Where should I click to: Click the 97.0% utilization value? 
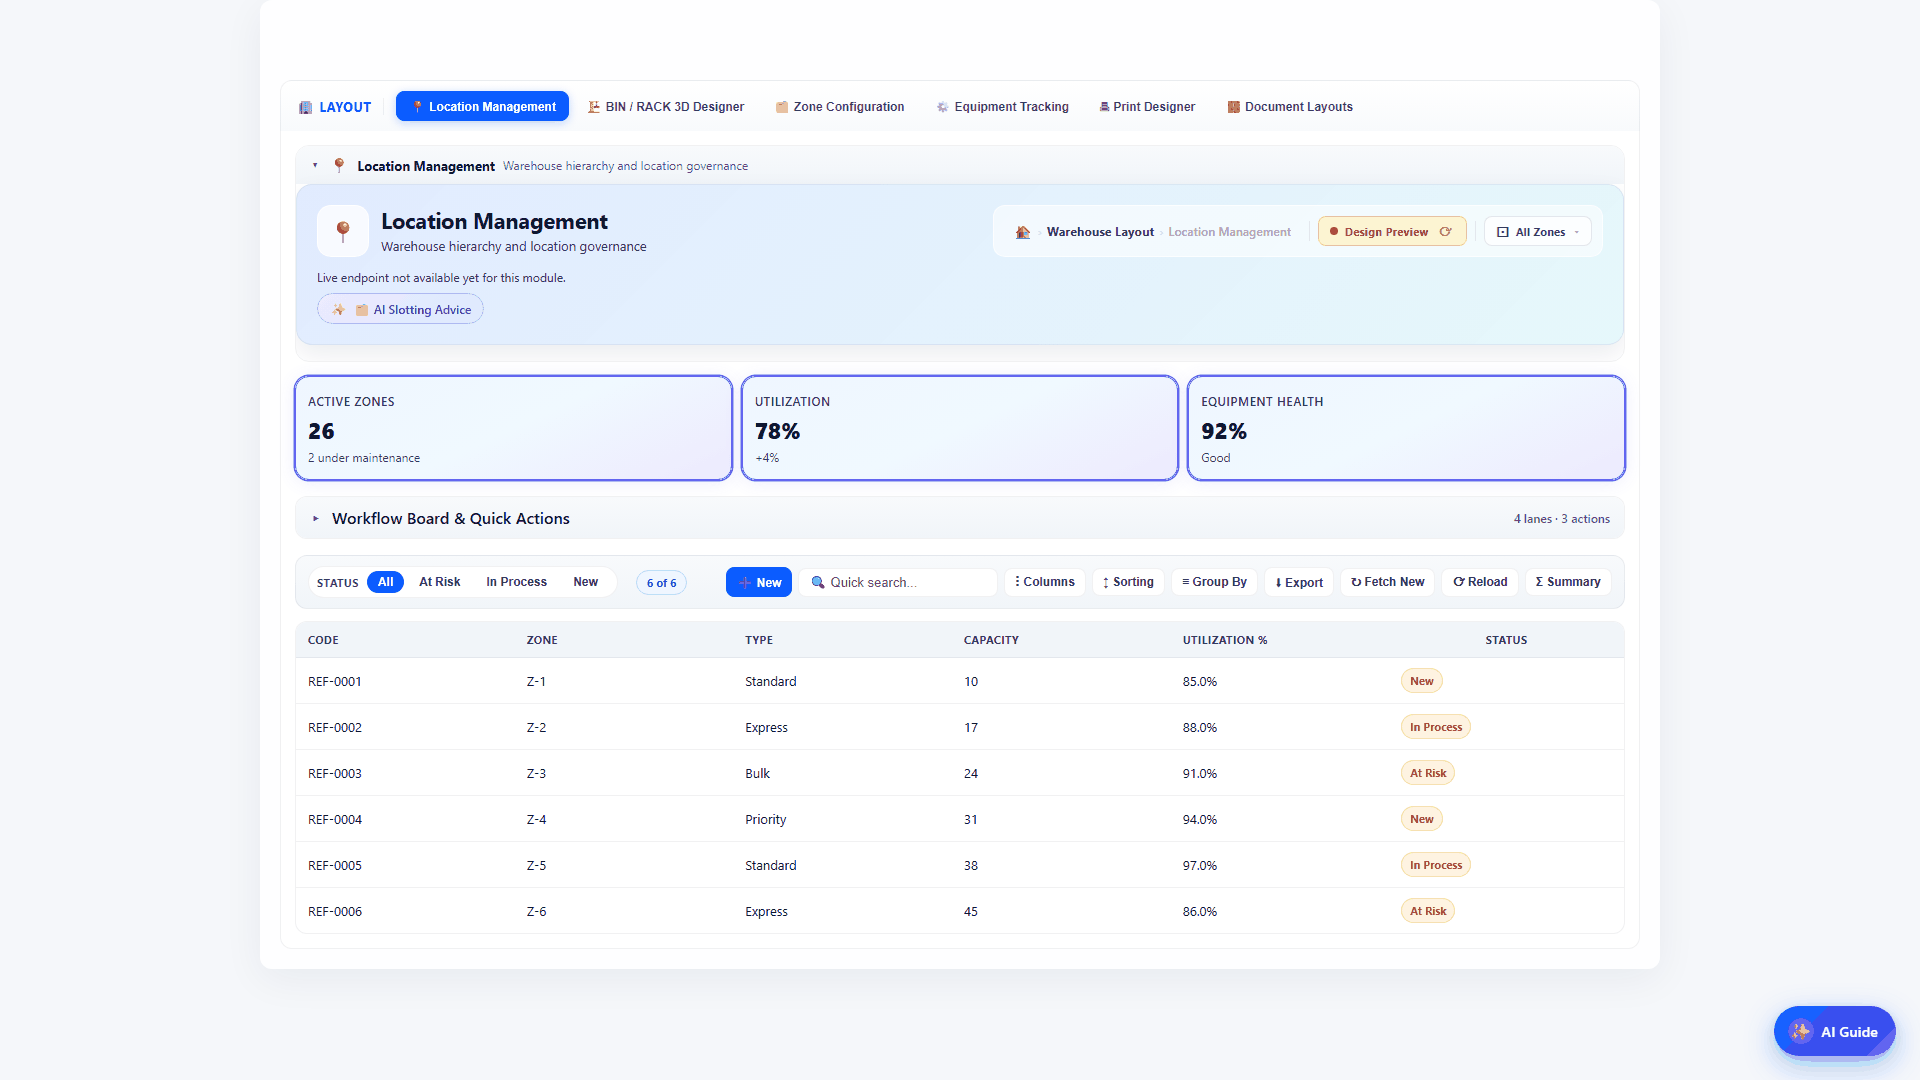click(1200, 866)
